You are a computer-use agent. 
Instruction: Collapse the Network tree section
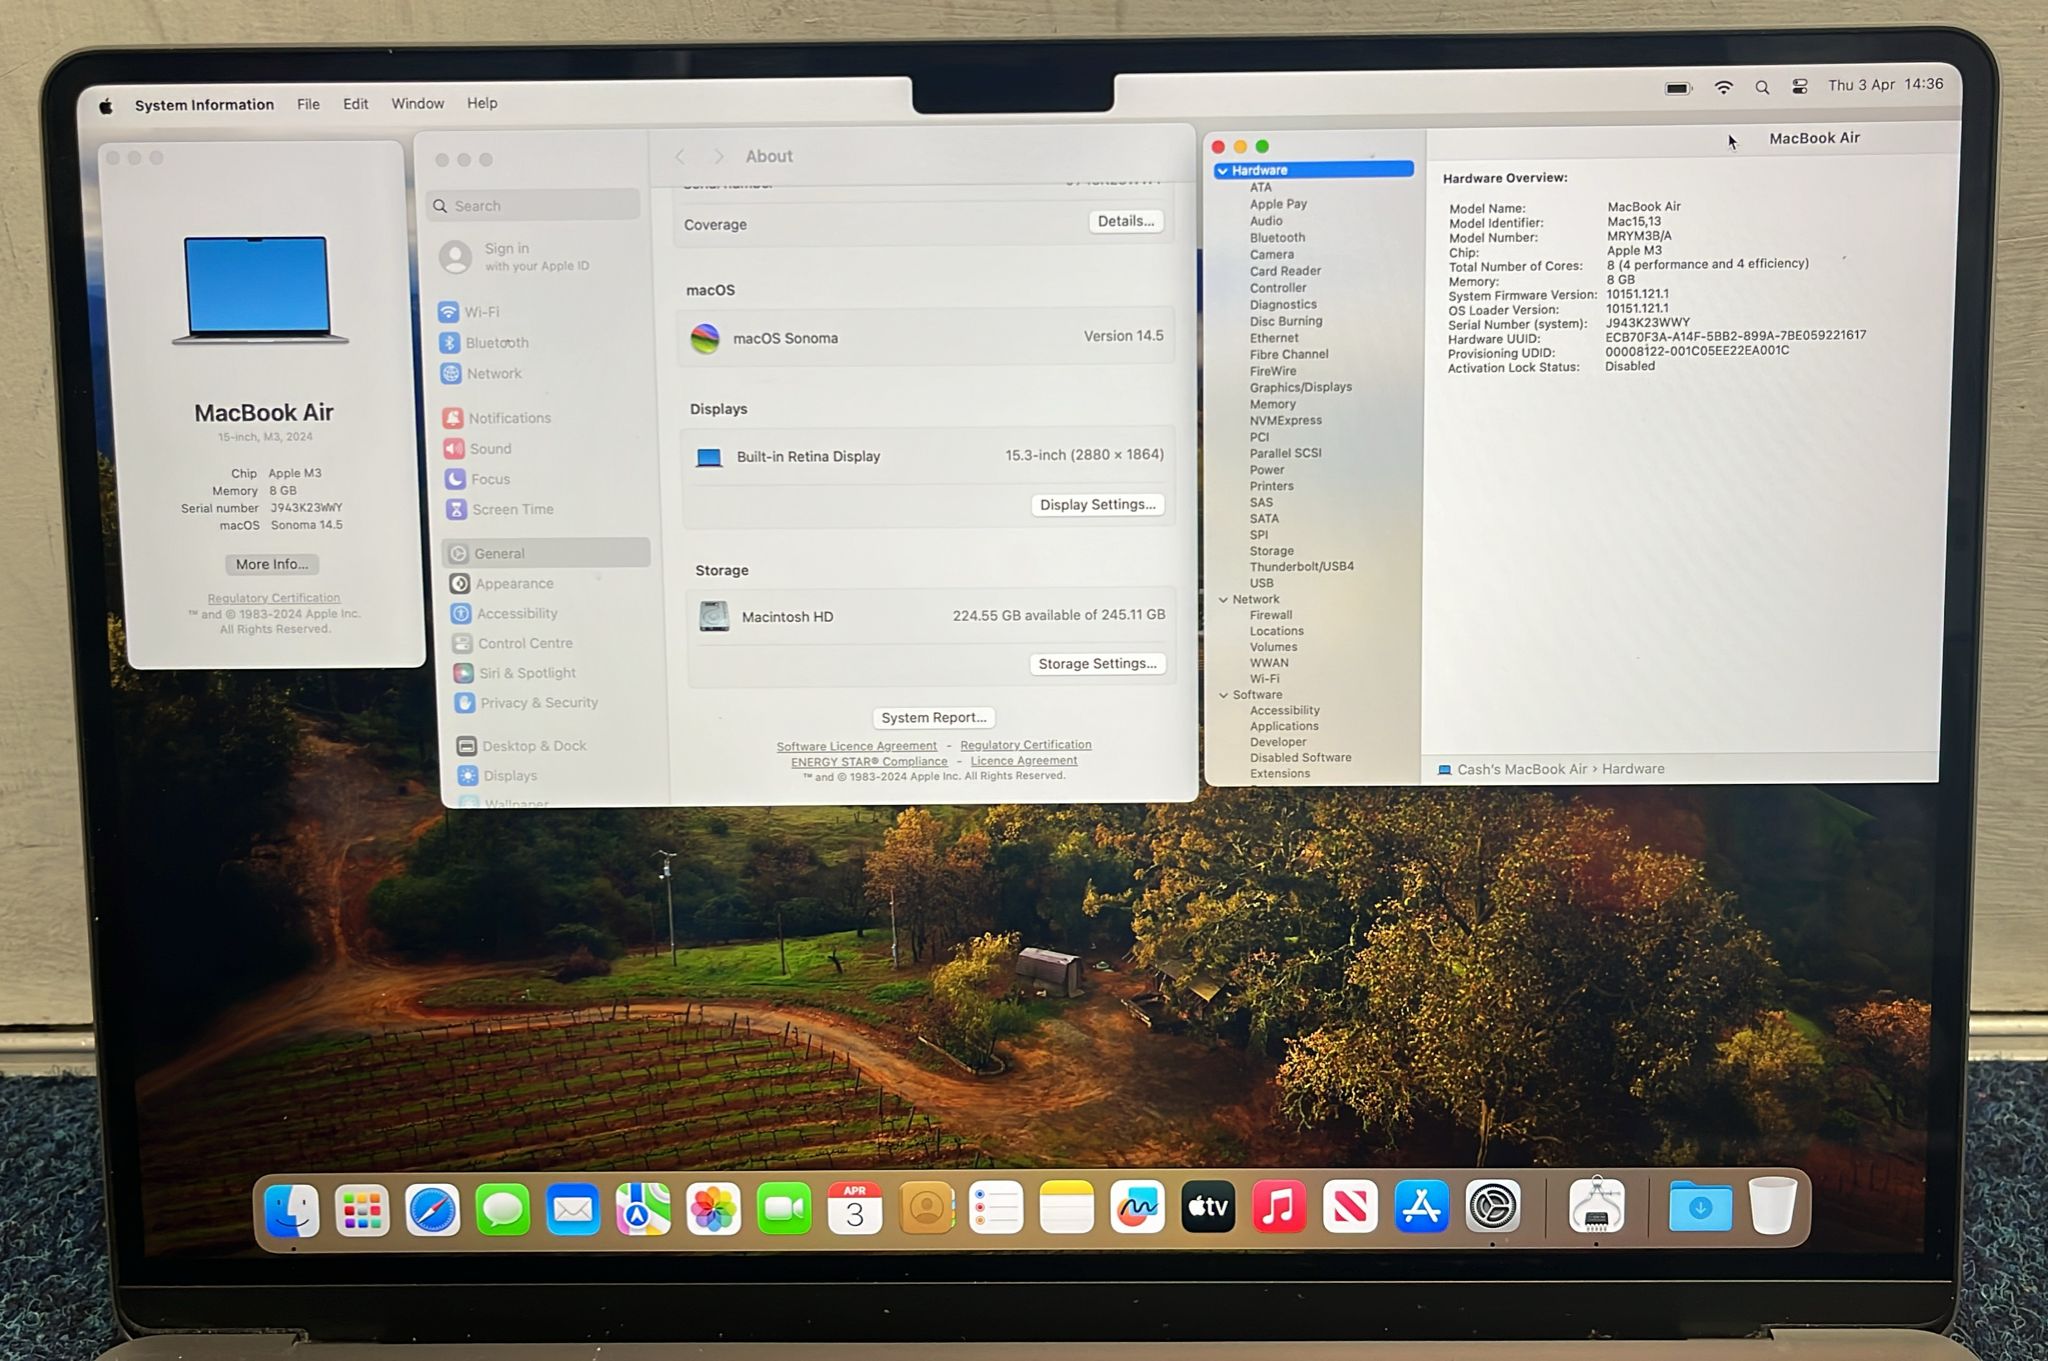coord(1223,599)
